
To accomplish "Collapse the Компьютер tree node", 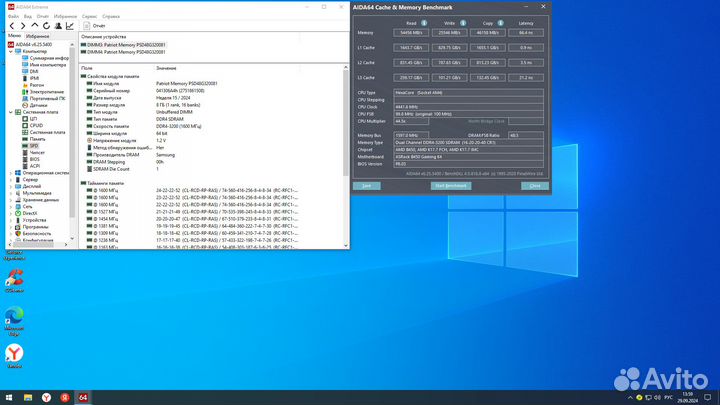I will click(x=11, y=51).
